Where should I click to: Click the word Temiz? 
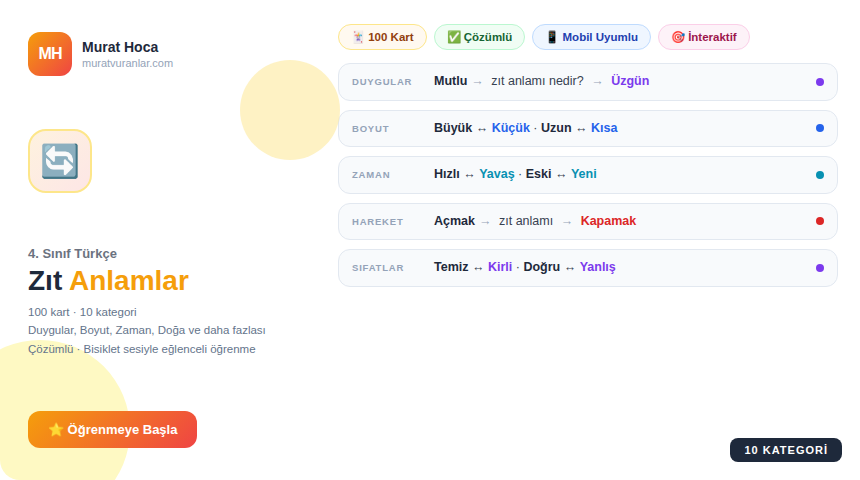[451, 267]
